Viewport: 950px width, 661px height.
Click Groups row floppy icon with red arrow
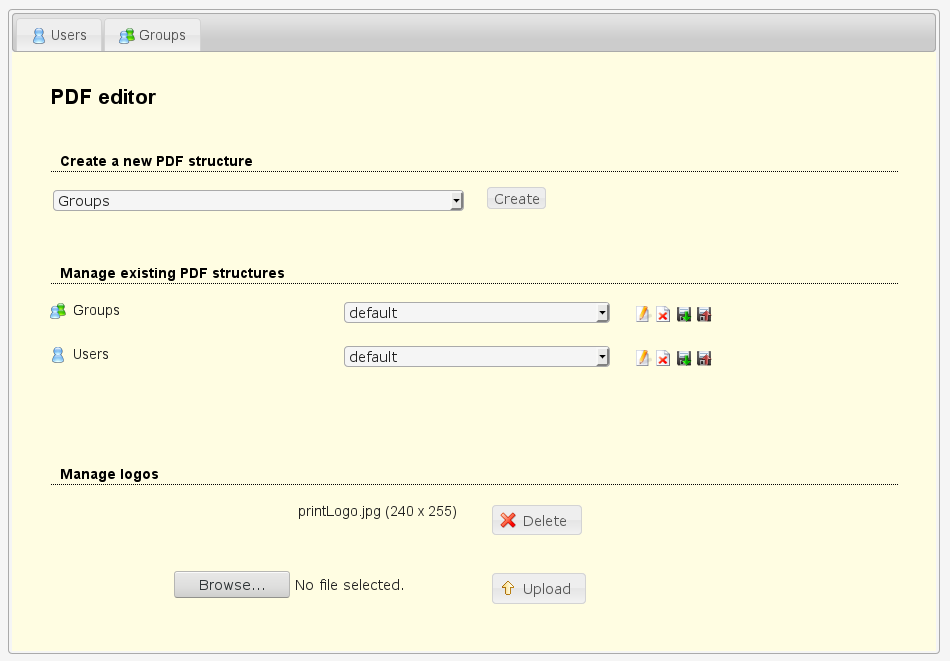704,315
